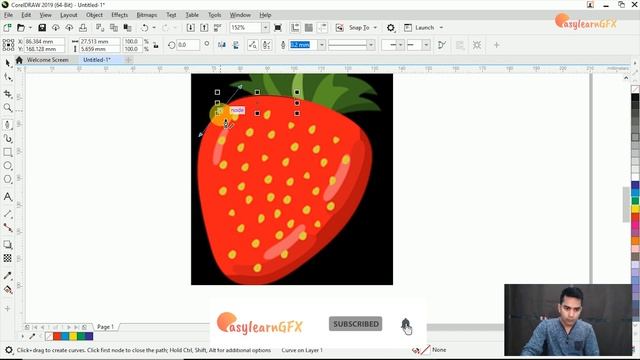This screenshot has height=360, width=640.
Task: Toggle Mirror vertically button
Action: tap(236, 45)
